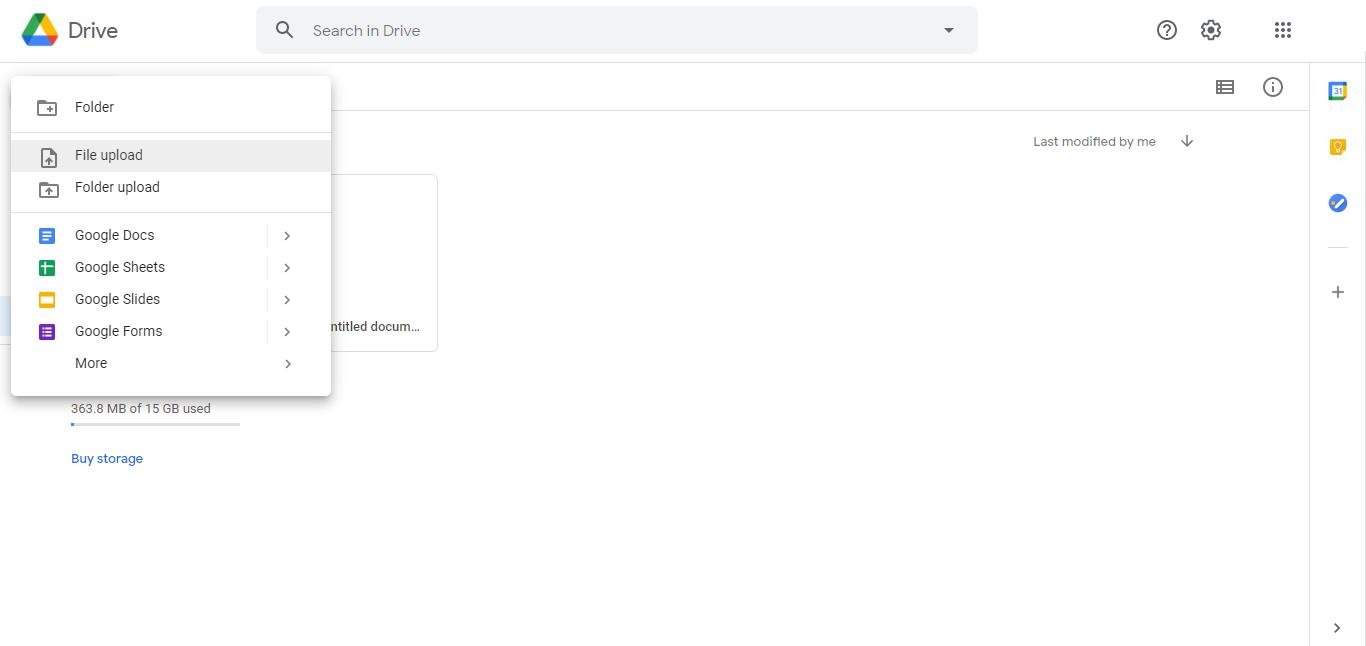The height and width of the screenshot is (646, 1366).
Task: Create a new Google Sheets spreadsheet
Action: pos(139,267)
